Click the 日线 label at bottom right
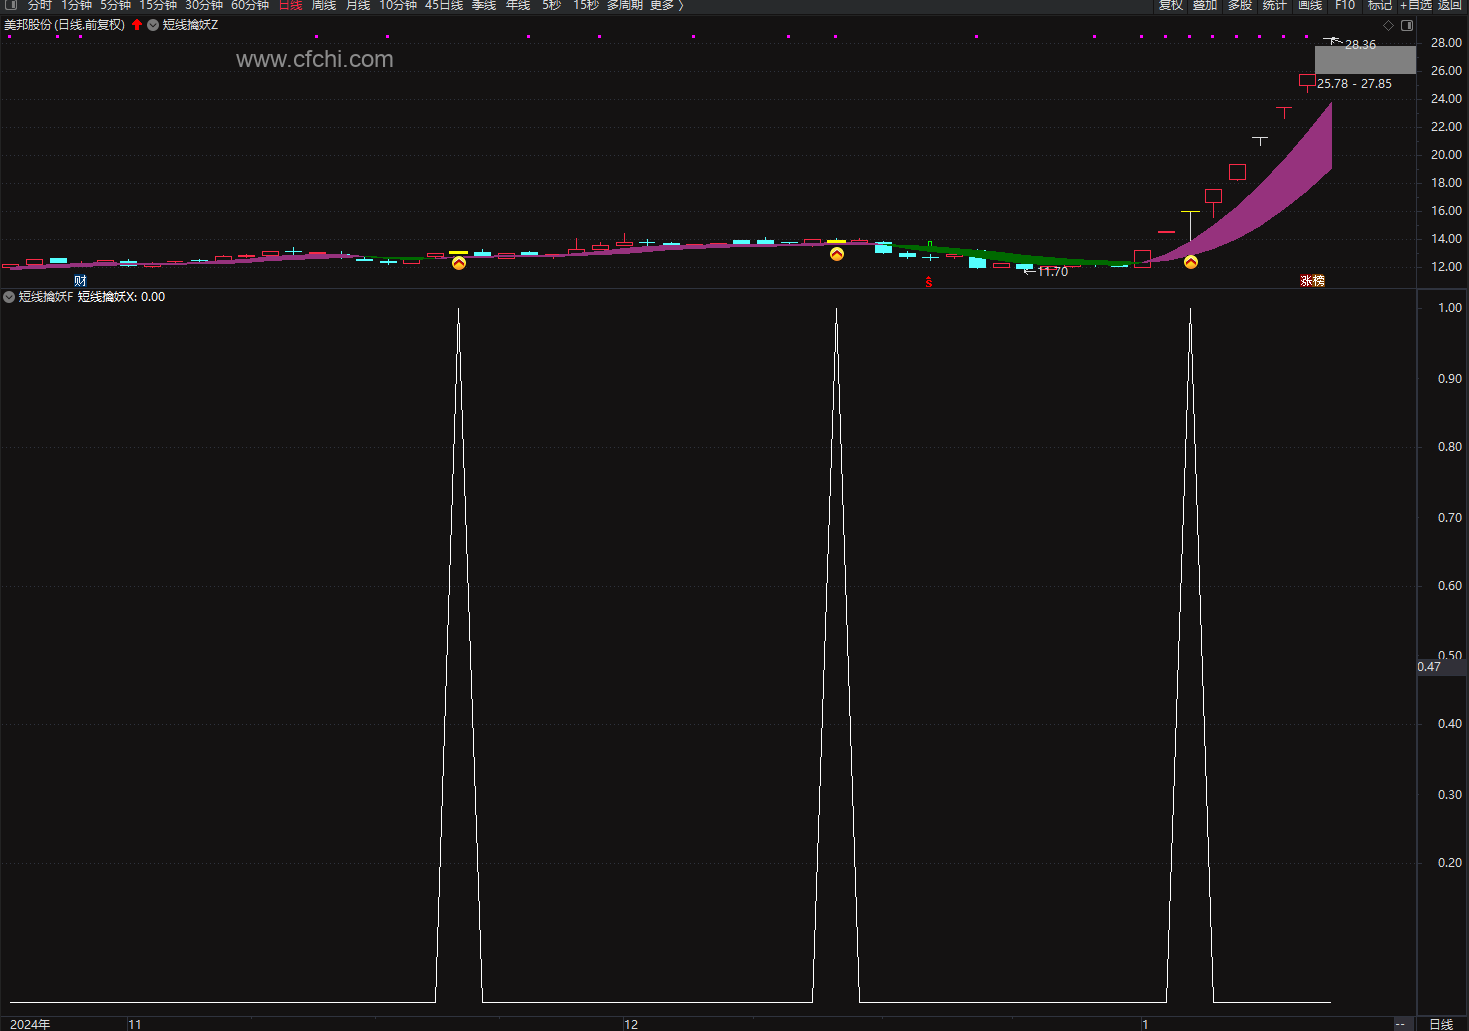 (1441, 1024)
